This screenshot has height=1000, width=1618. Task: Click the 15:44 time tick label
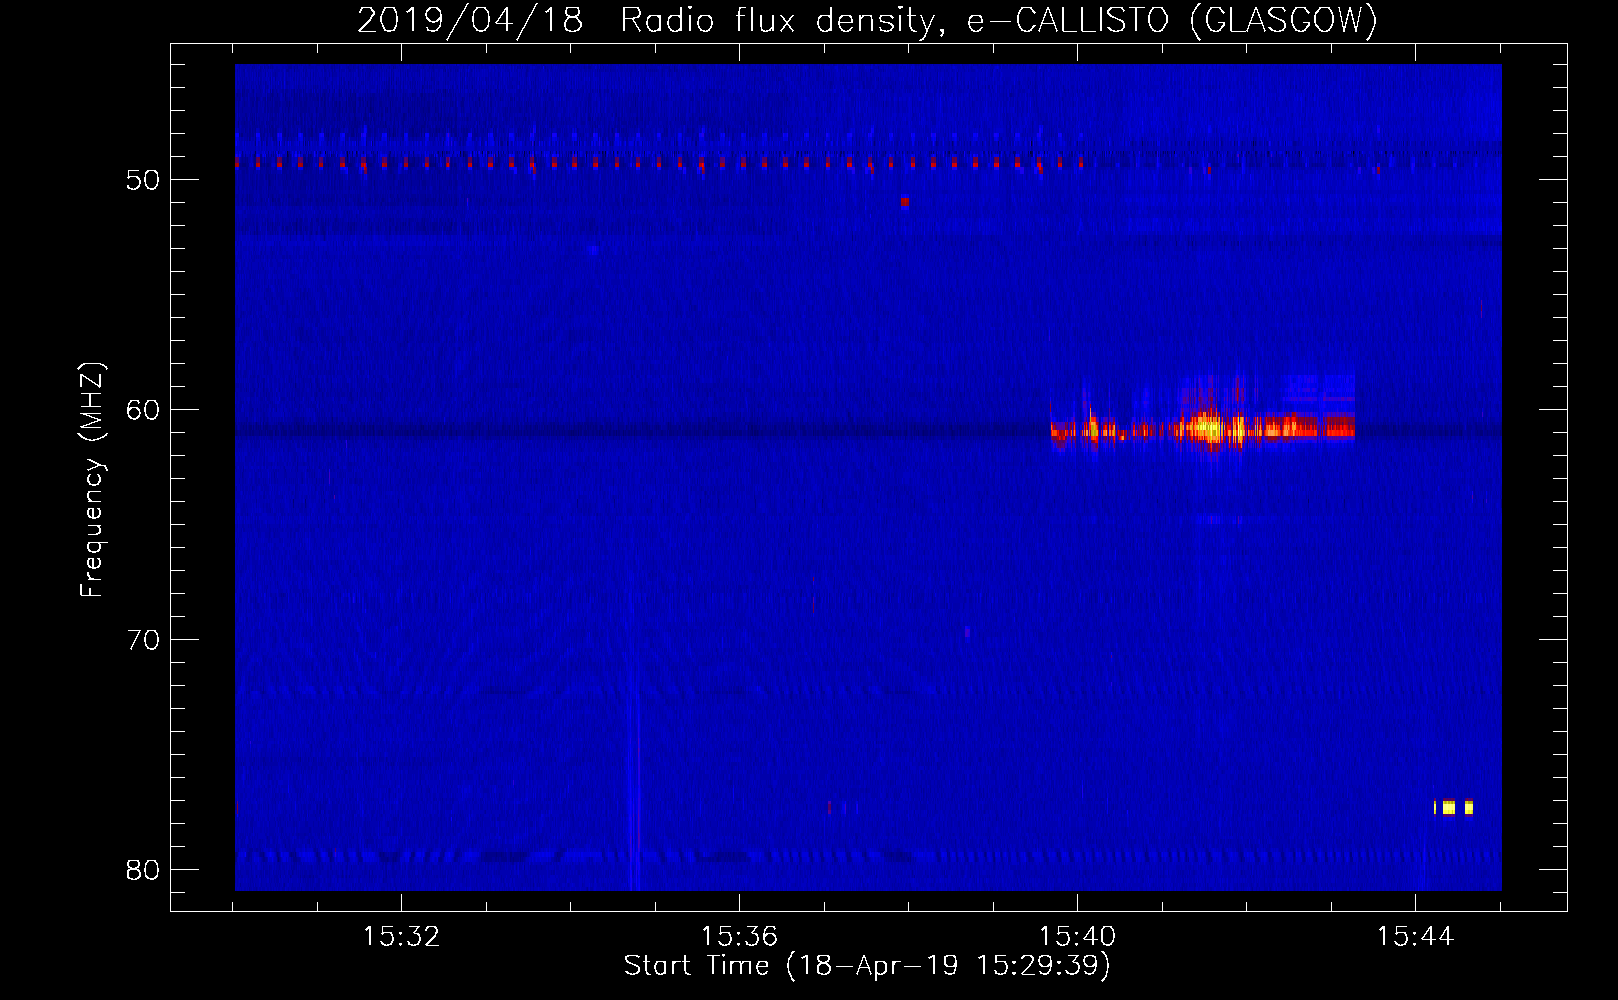1415,937
